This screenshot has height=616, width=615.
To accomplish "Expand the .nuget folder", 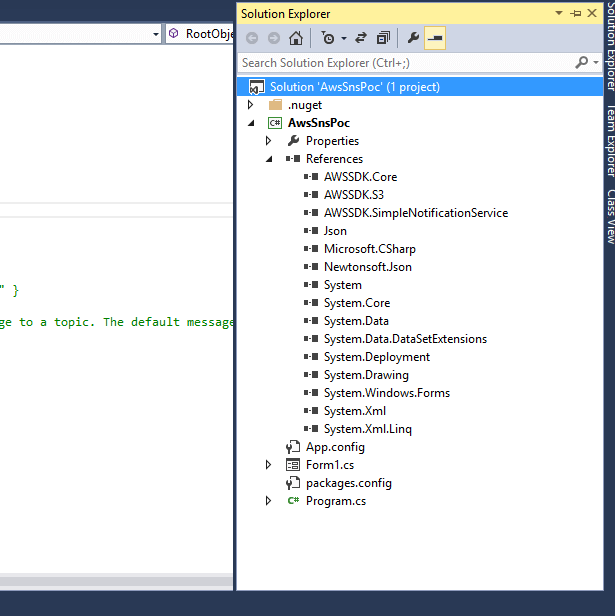I will 250,105.
